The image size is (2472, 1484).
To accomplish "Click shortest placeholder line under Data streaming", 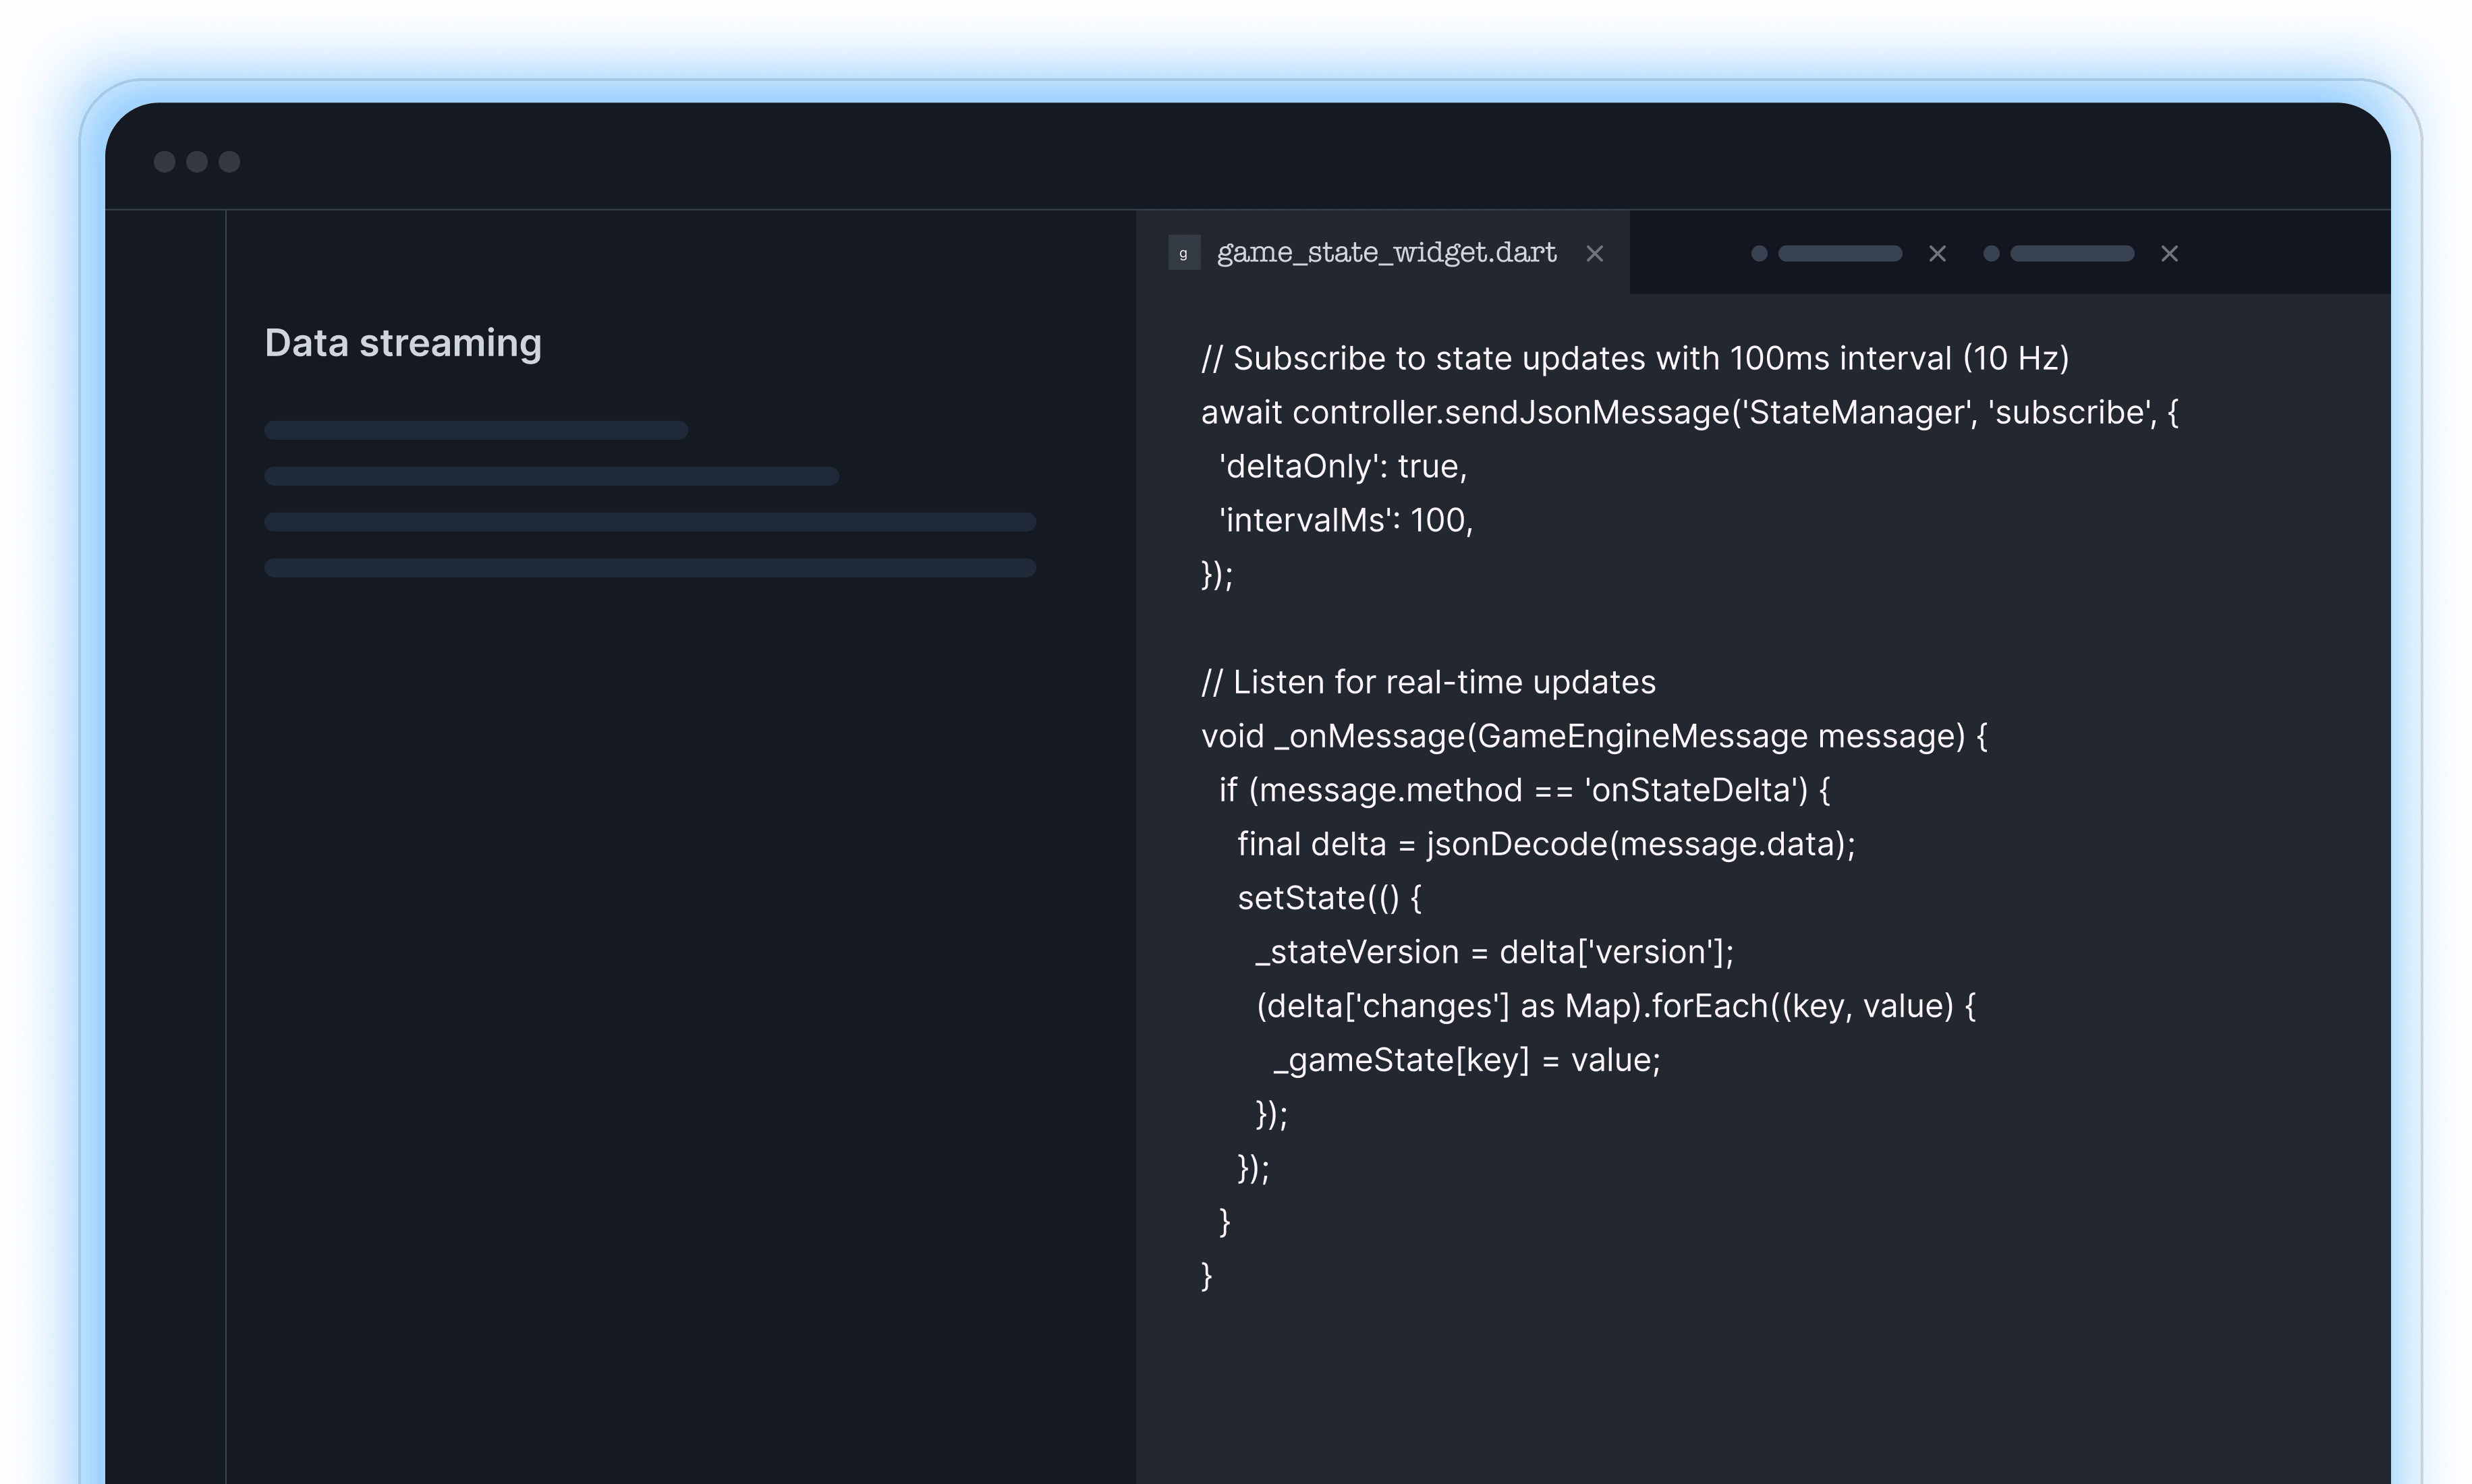I will tap(475, 430).
